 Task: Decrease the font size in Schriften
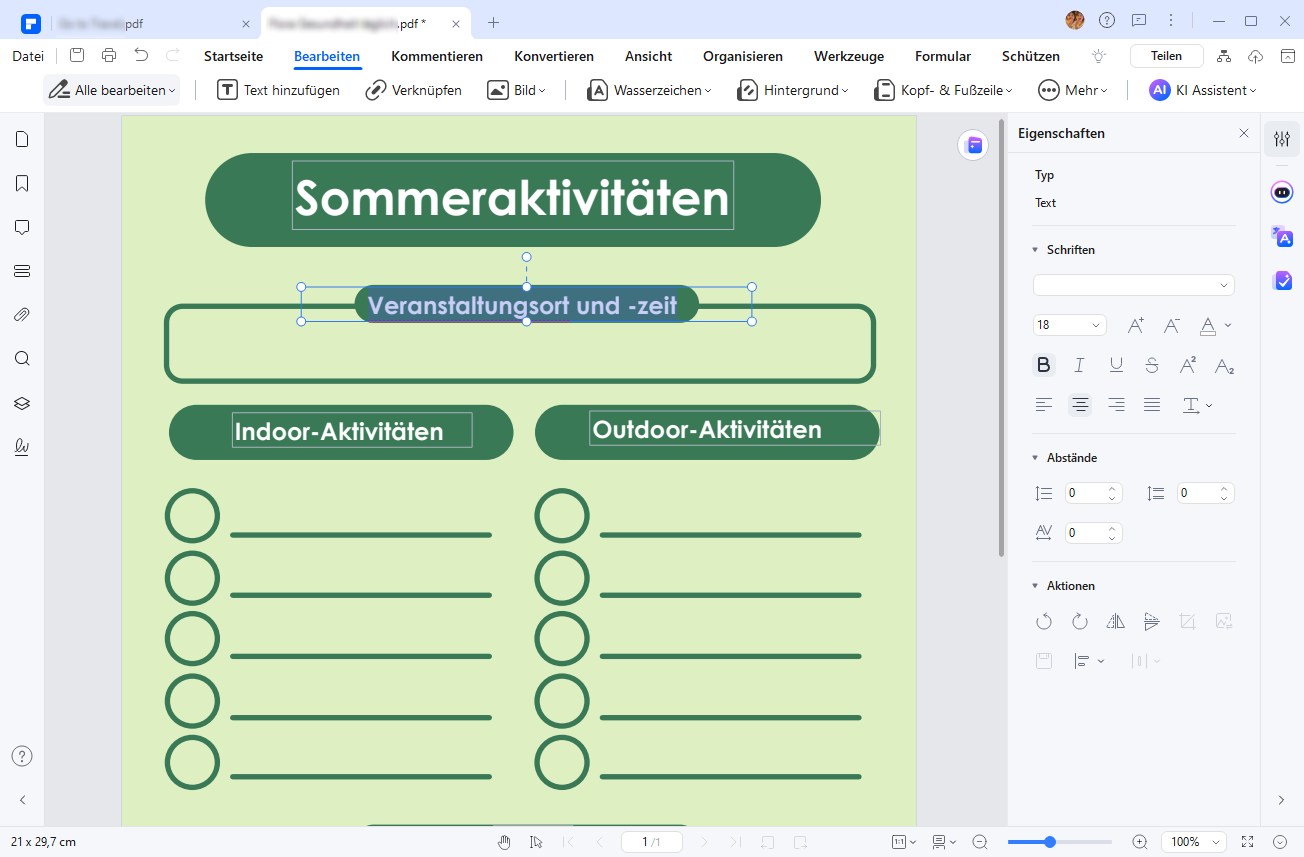1172,325
